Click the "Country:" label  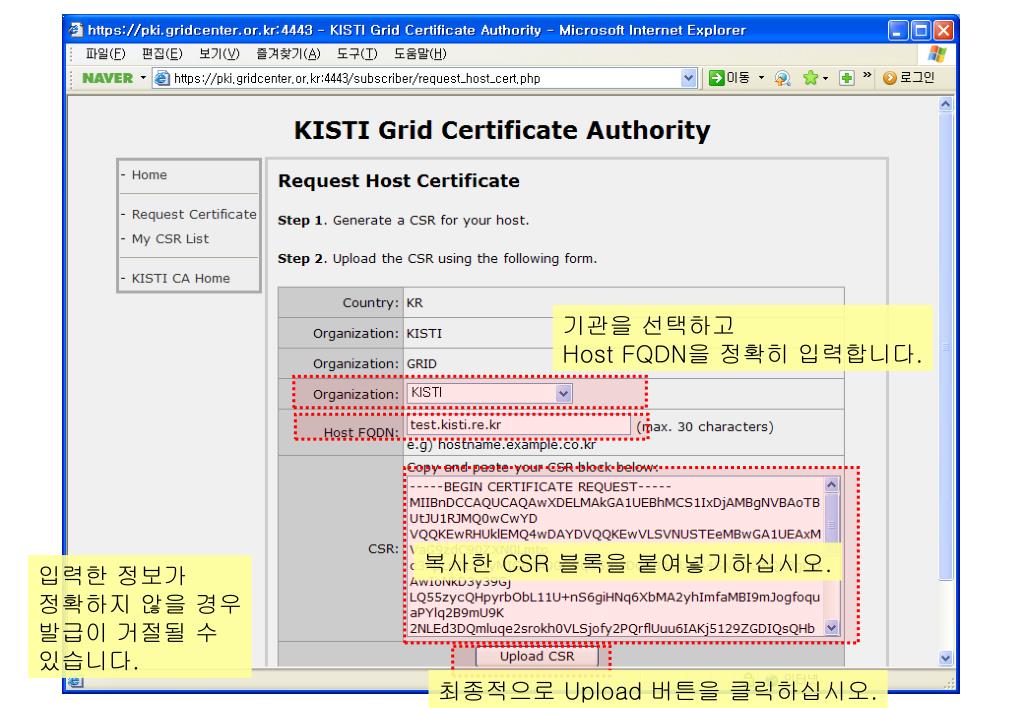(371, 303)
